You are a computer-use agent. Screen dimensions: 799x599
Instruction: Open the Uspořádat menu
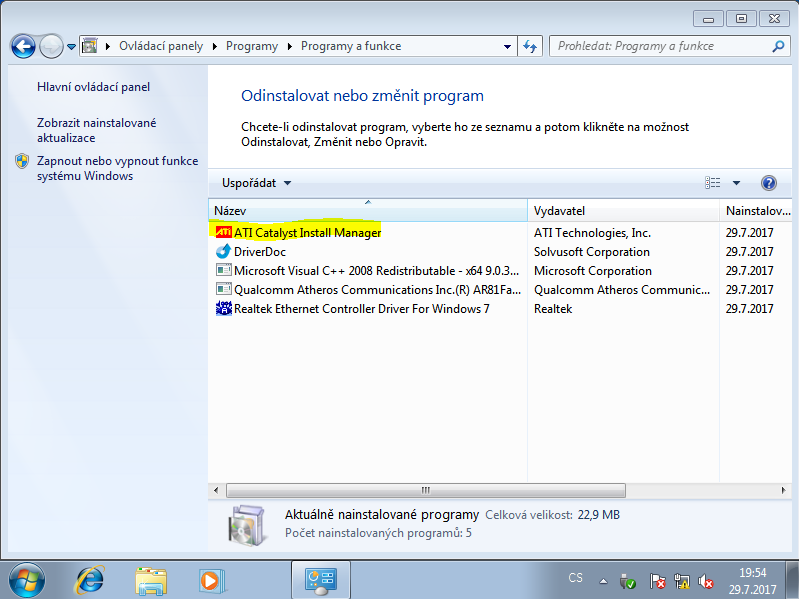coord(256,183)
